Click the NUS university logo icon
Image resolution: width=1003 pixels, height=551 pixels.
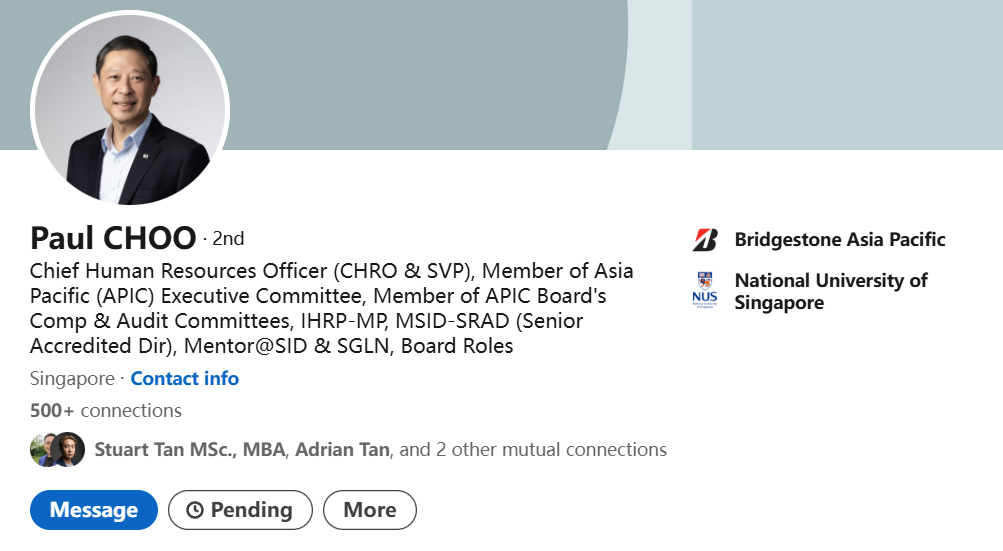coord(705,291)
